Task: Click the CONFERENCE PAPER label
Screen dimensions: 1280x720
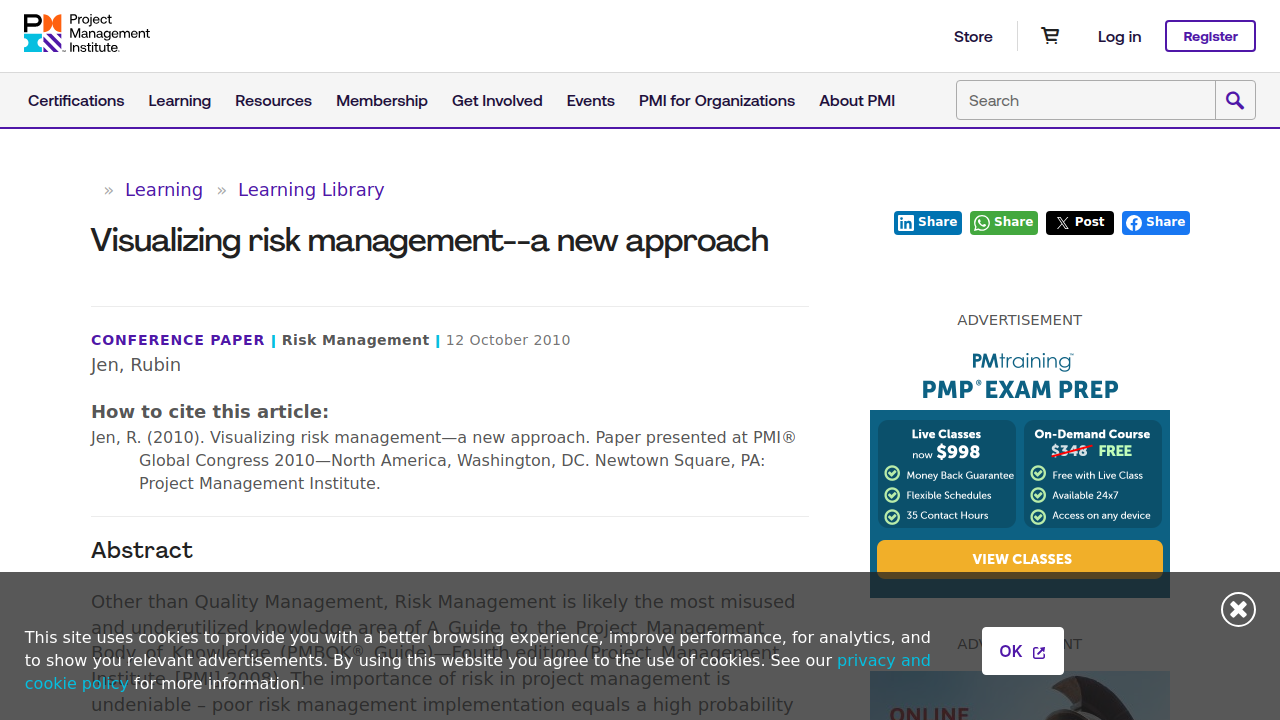Action: (x=178, y=340)
